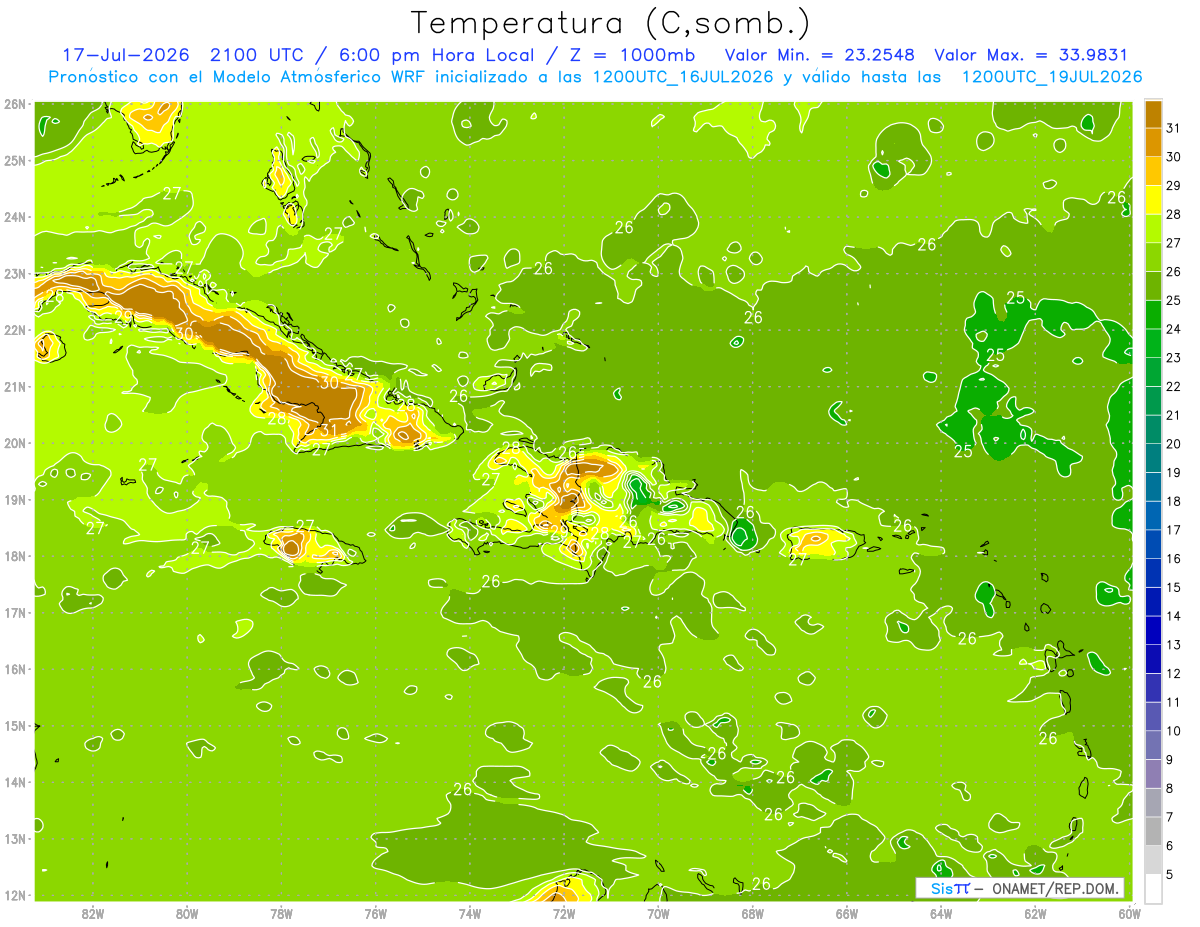
Task: Click the "Modelo Atmosferico WRF" text
Action: tap(318, 77)
